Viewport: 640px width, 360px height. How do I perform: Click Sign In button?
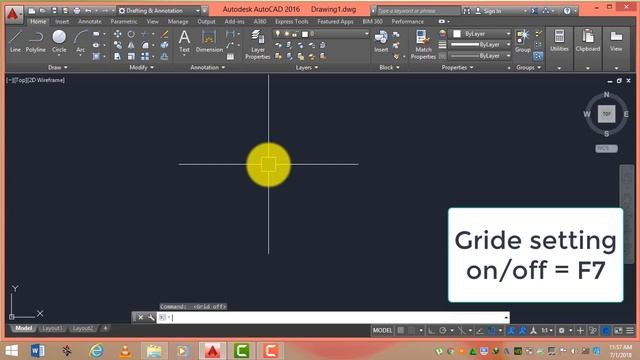[488, 11]
